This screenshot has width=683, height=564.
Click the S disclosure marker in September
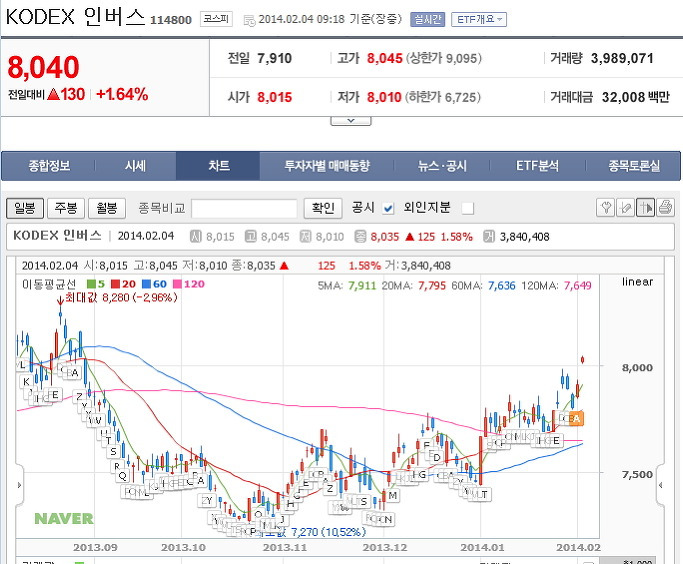[x=113, y=451]
